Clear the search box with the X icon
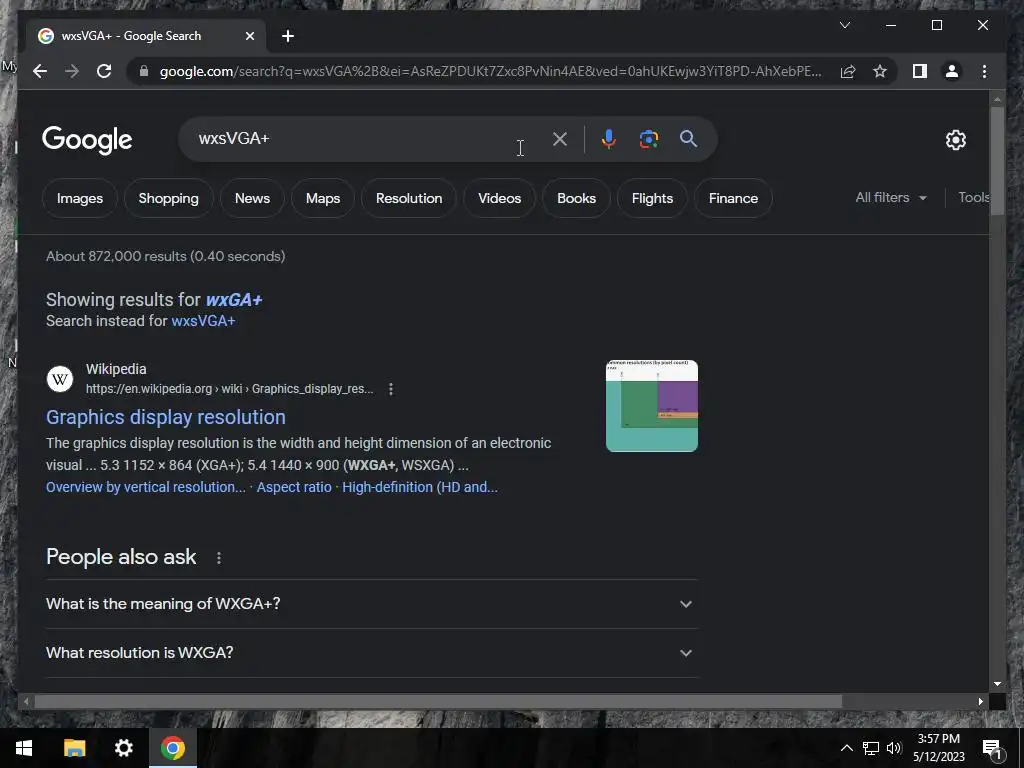This screenshot has height=768, width=1024. 560,138
